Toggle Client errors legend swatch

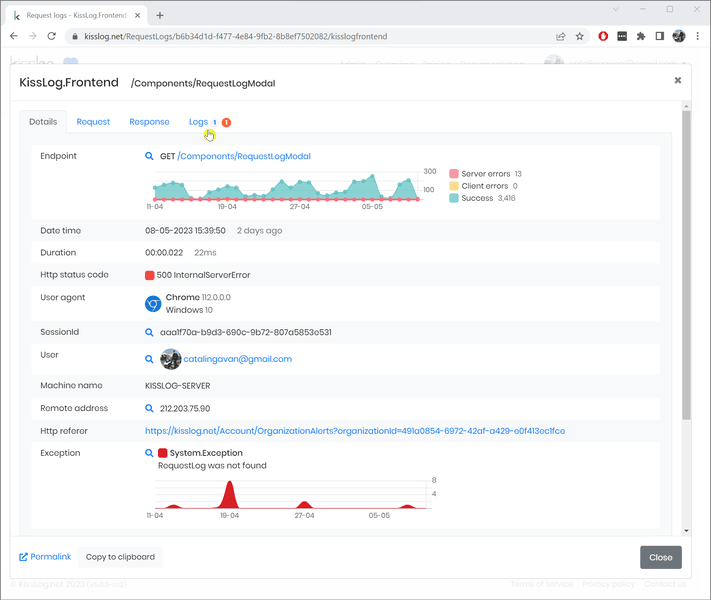(x=454, y=186)
